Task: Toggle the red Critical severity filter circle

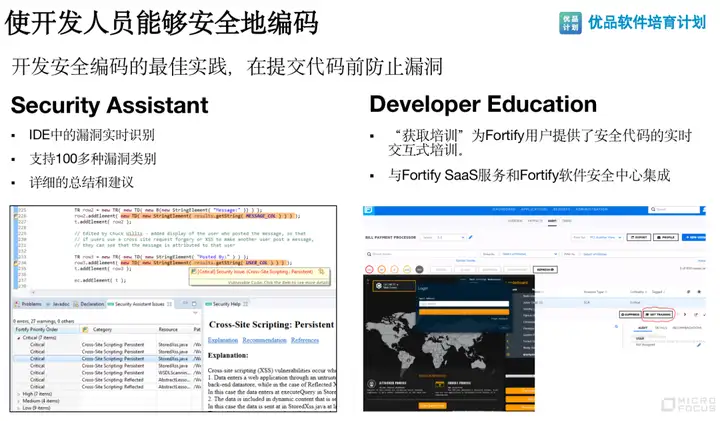Action: pos(369,269)
